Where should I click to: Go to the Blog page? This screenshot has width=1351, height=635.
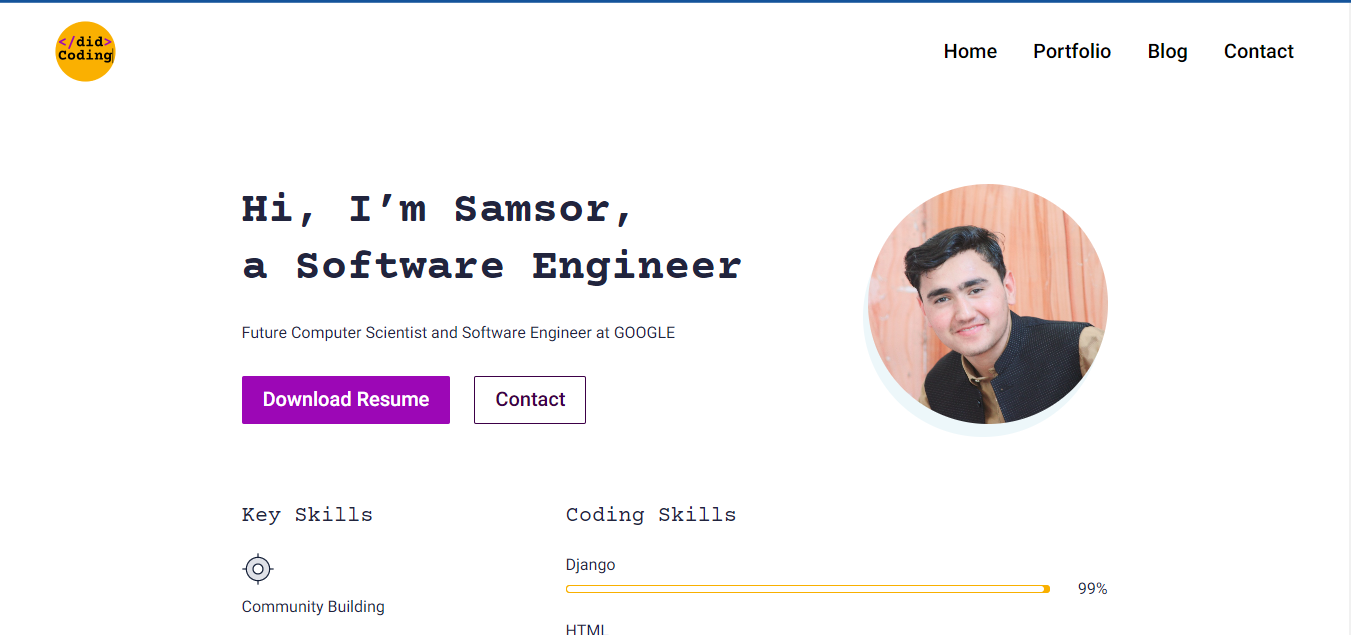pyautogui.click(x=1167, y=51)
